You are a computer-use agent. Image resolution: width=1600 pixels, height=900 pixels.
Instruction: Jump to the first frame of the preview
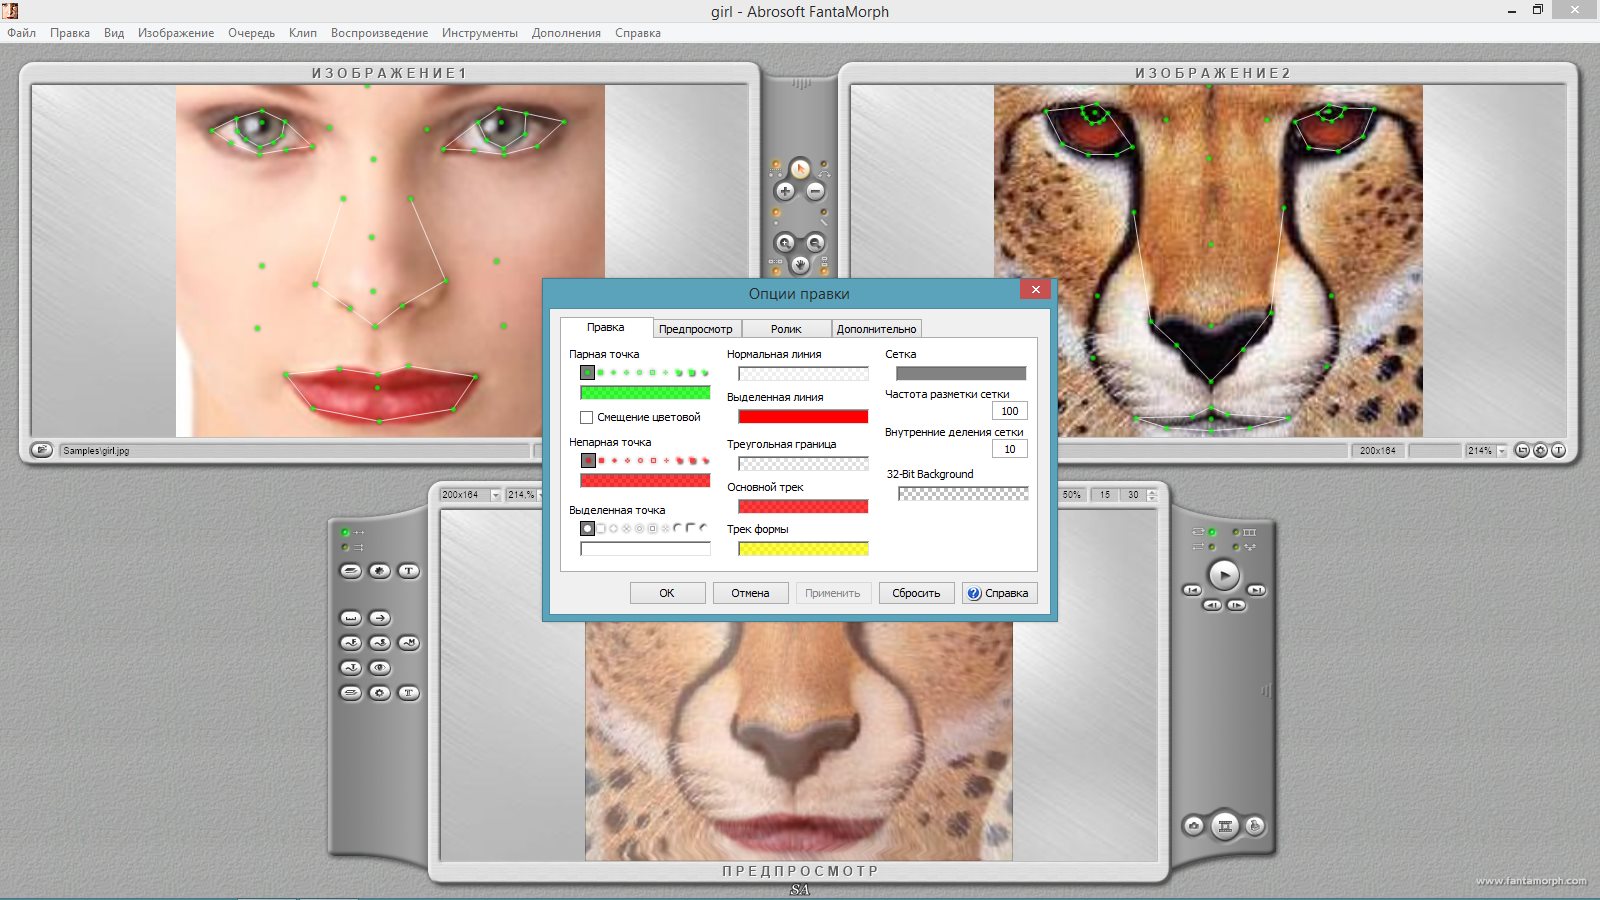1192,590
